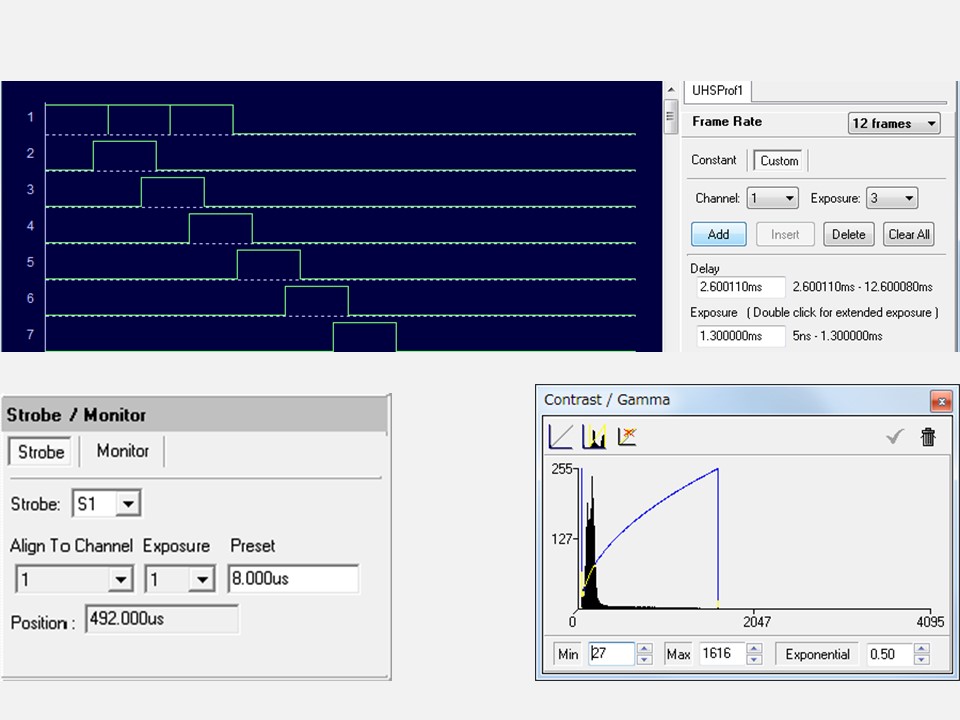Click the Preset field showing 8.000us
The image size is (960, 720).
293,579
